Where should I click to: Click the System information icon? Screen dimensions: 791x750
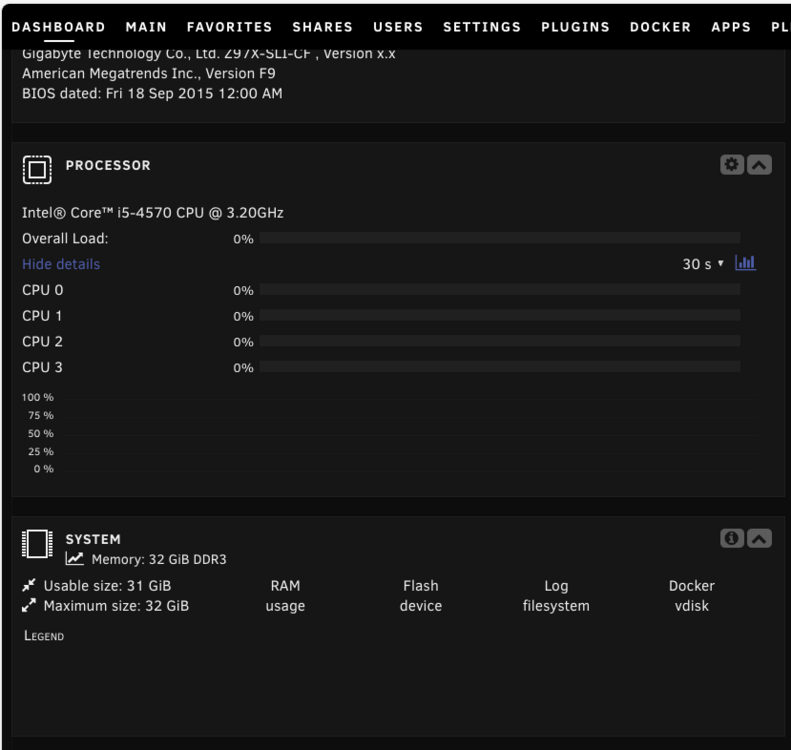coord(731,539)
